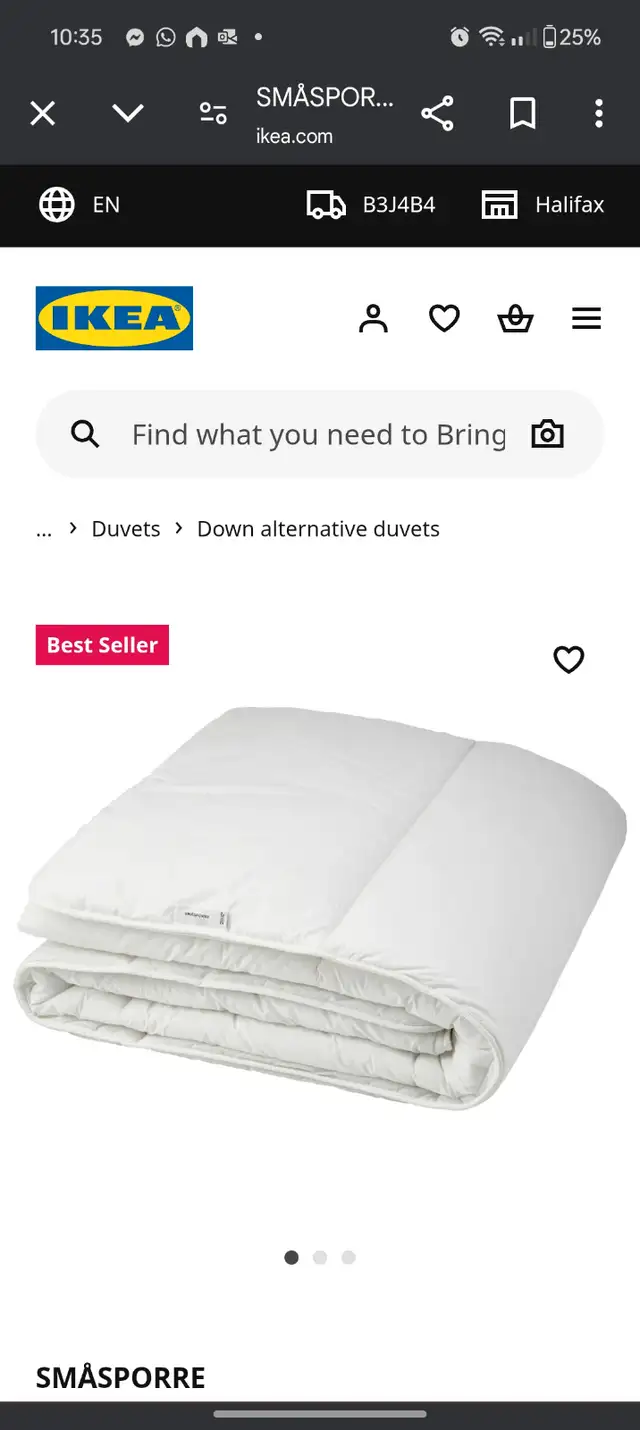The height and width of the screenshot is (1430, 640).
Task: Open the hamburger menu in IKEA header
Action: 587,319
